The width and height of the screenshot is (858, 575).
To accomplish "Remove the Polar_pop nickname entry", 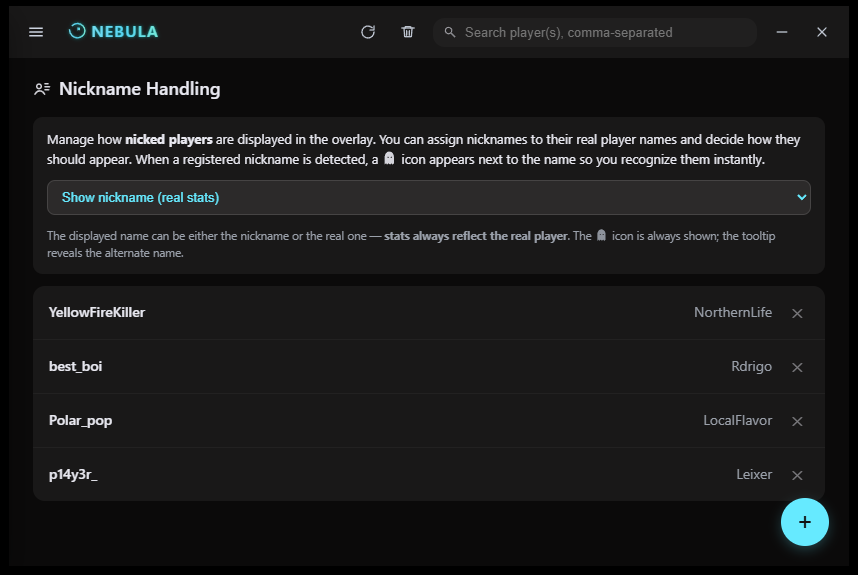I will [x=797, y=421].
